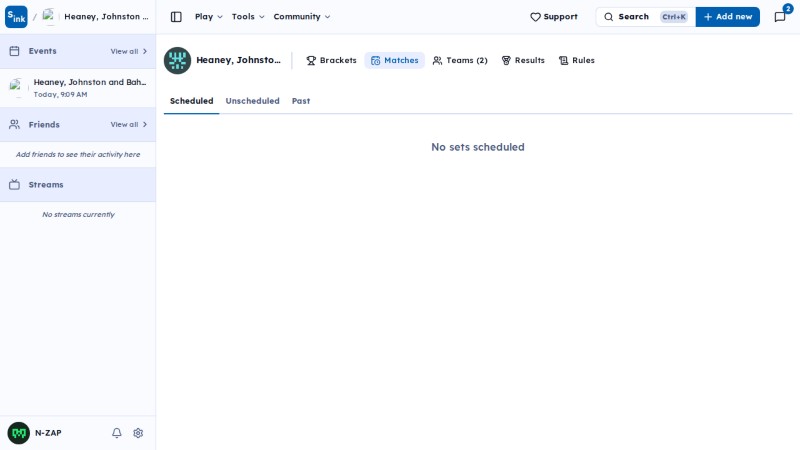
Task: Open the Search field
Action: 646,17
